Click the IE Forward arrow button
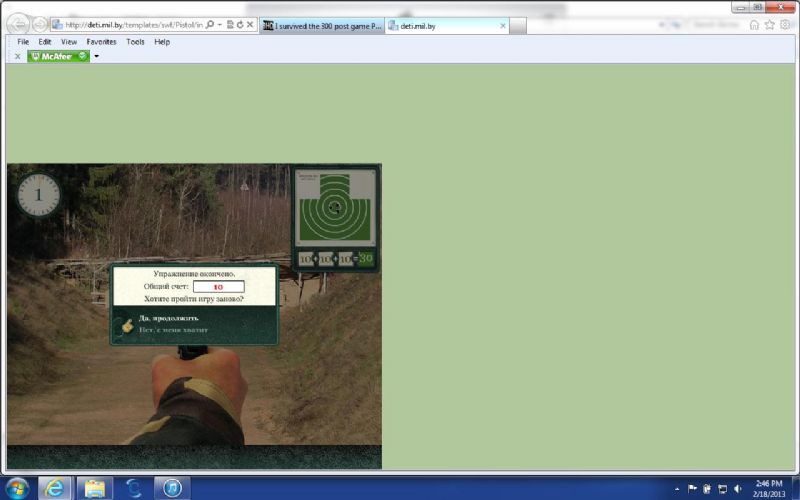Screen dimensions: 800x500 [x=39, y=24]
